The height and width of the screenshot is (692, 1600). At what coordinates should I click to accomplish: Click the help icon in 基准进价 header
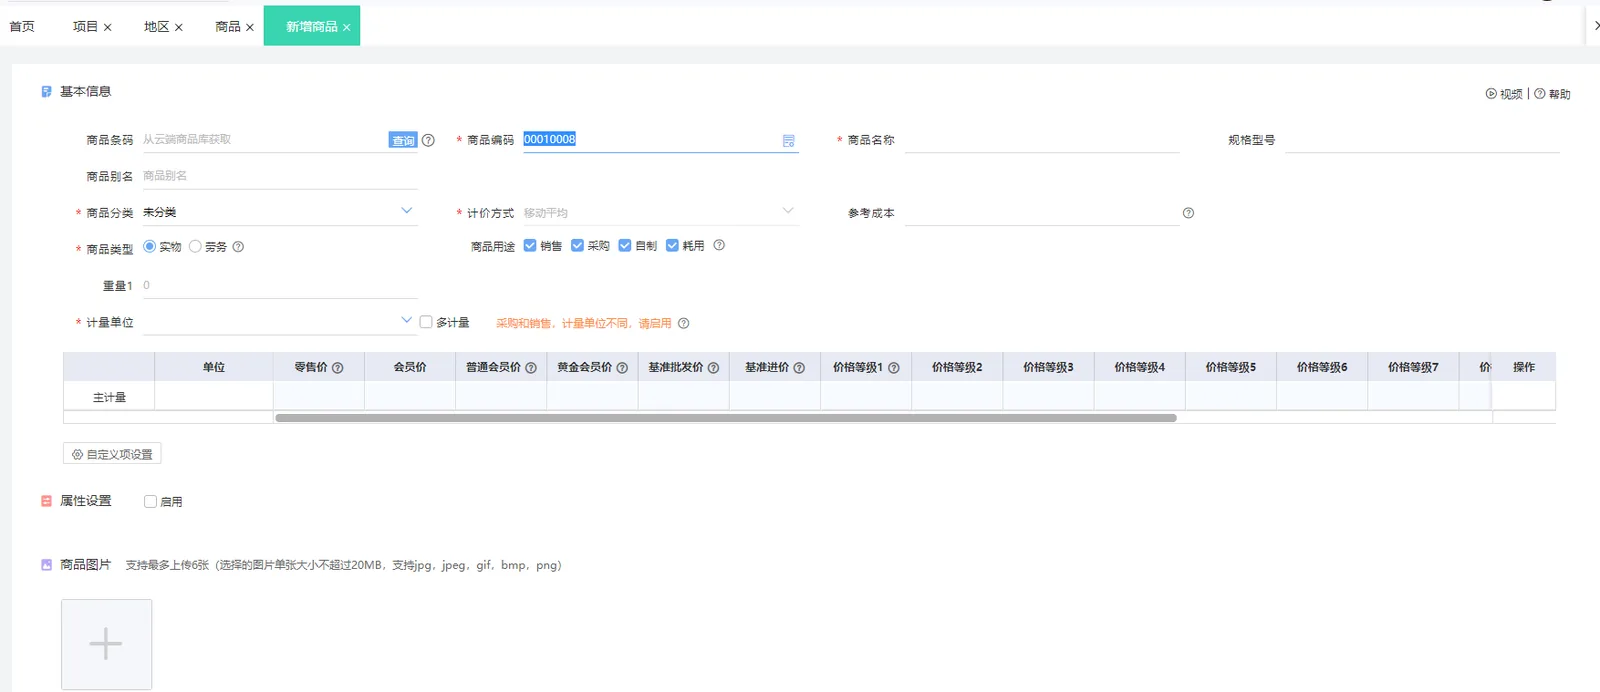click(799, 368)
